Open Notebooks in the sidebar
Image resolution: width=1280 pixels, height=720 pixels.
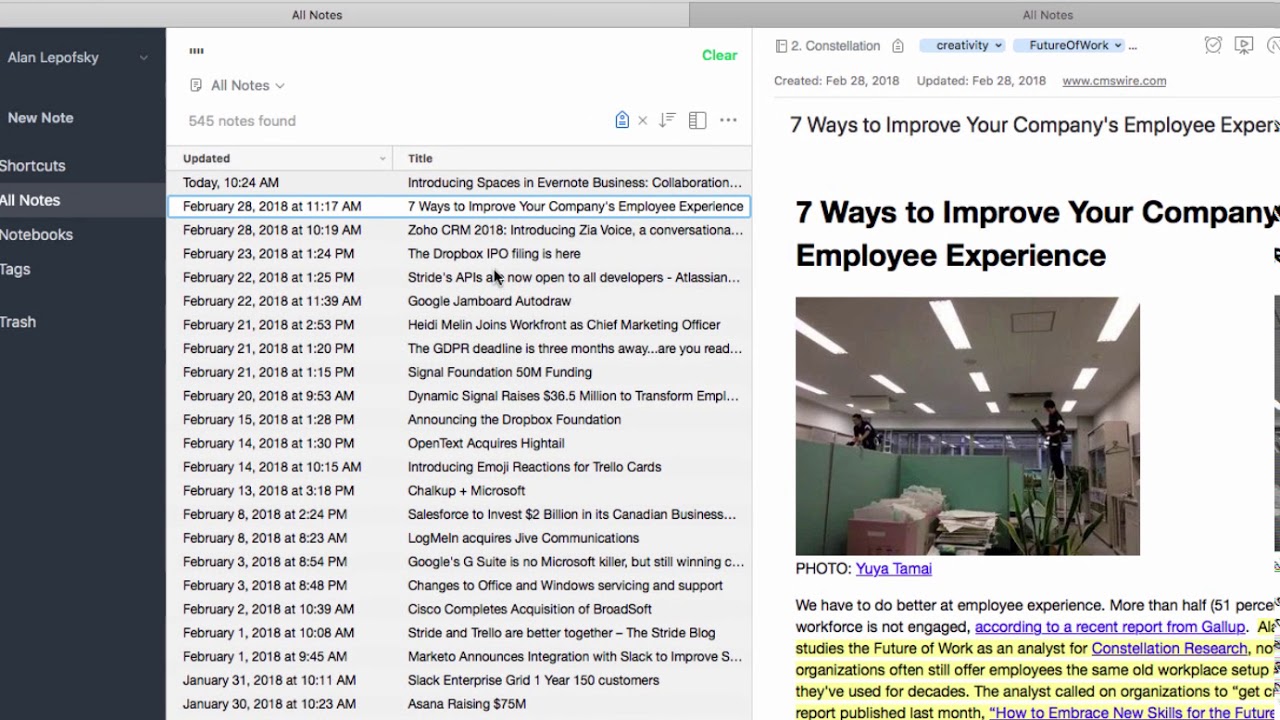pos(36,235)
